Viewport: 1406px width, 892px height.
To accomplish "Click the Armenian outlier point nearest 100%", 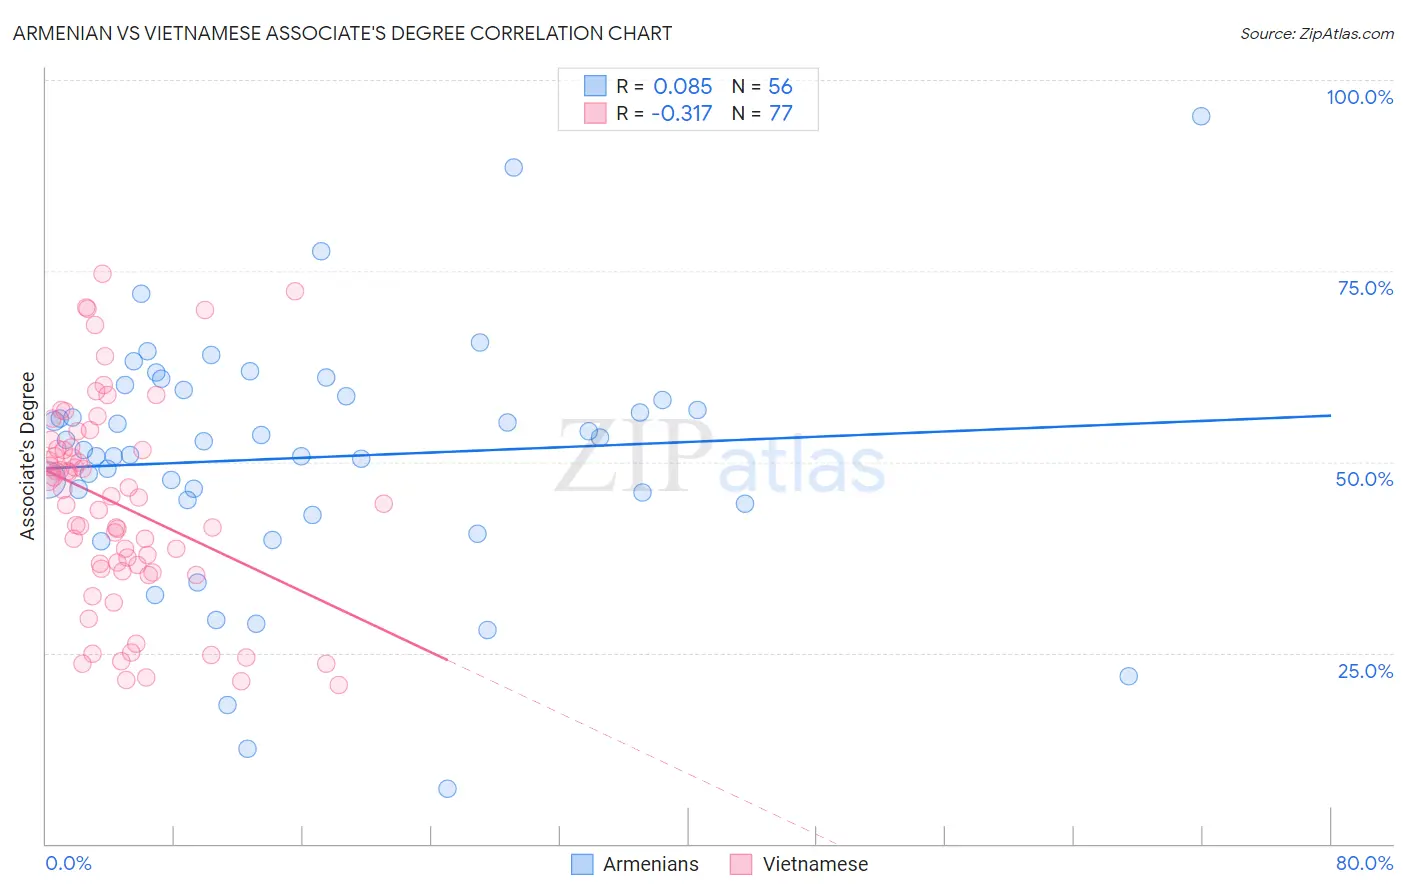I will tap(1201, 116).
